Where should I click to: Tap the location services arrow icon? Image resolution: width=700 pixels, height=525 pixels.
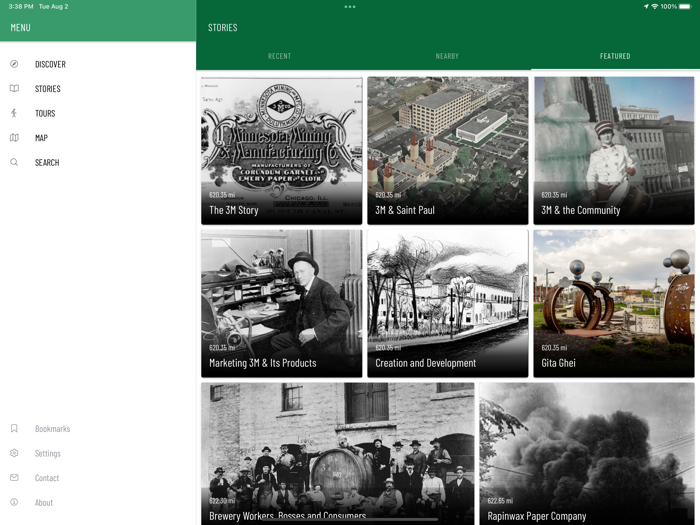[646, 6]
